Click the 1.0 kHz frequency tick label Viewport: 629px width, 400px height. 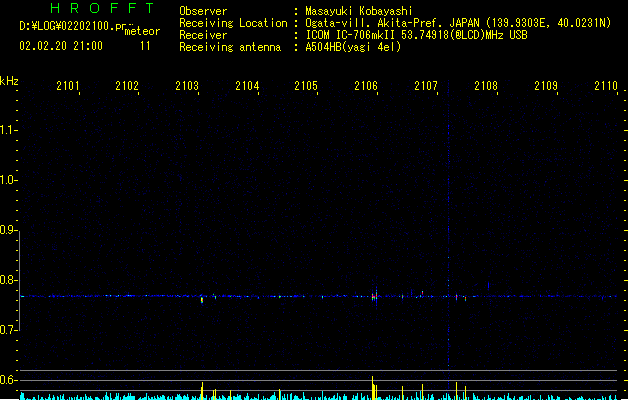click(x=8, y=180)
